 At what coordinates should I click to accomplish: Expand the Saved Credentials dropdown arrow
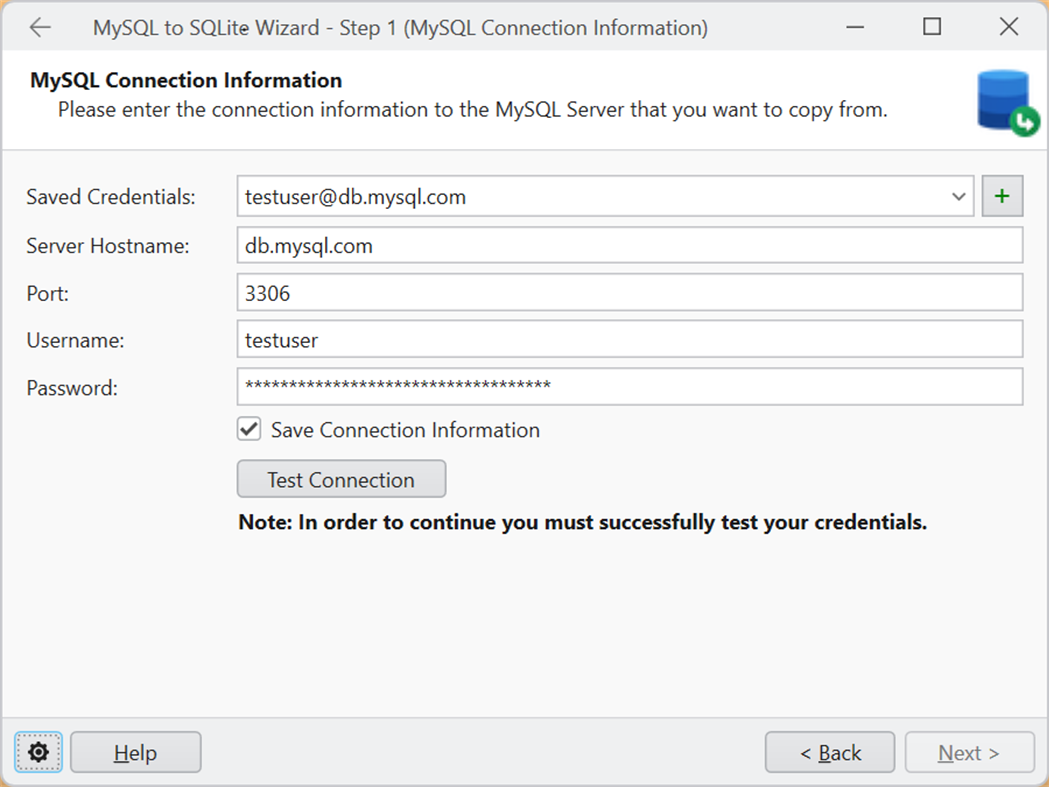click(959, 197)
